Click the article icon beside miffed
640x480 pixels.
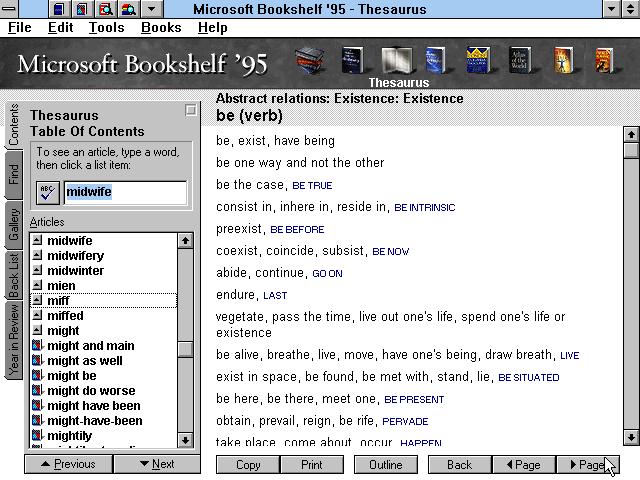(37, 315)
